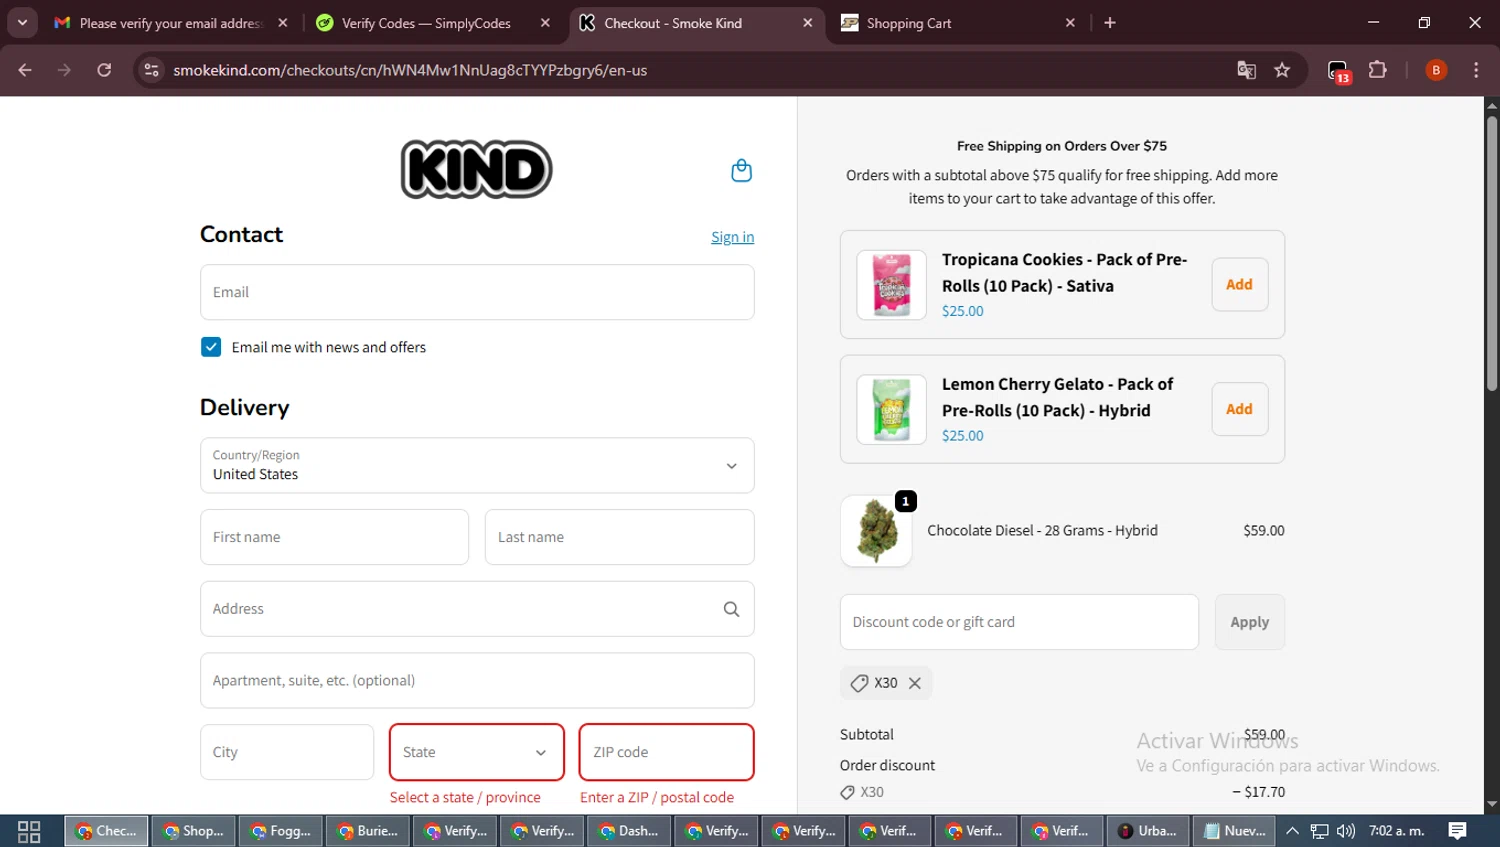1500x847 pixels.
Task: Open the Shop... taskbar Chrome window
Action: [194, 831]
